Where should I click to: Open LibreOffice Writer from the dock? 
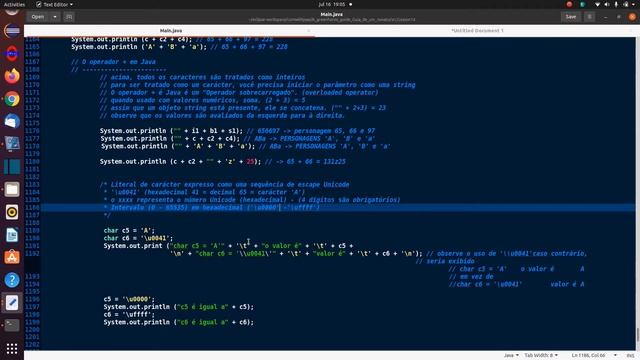[x=12, y=235]
